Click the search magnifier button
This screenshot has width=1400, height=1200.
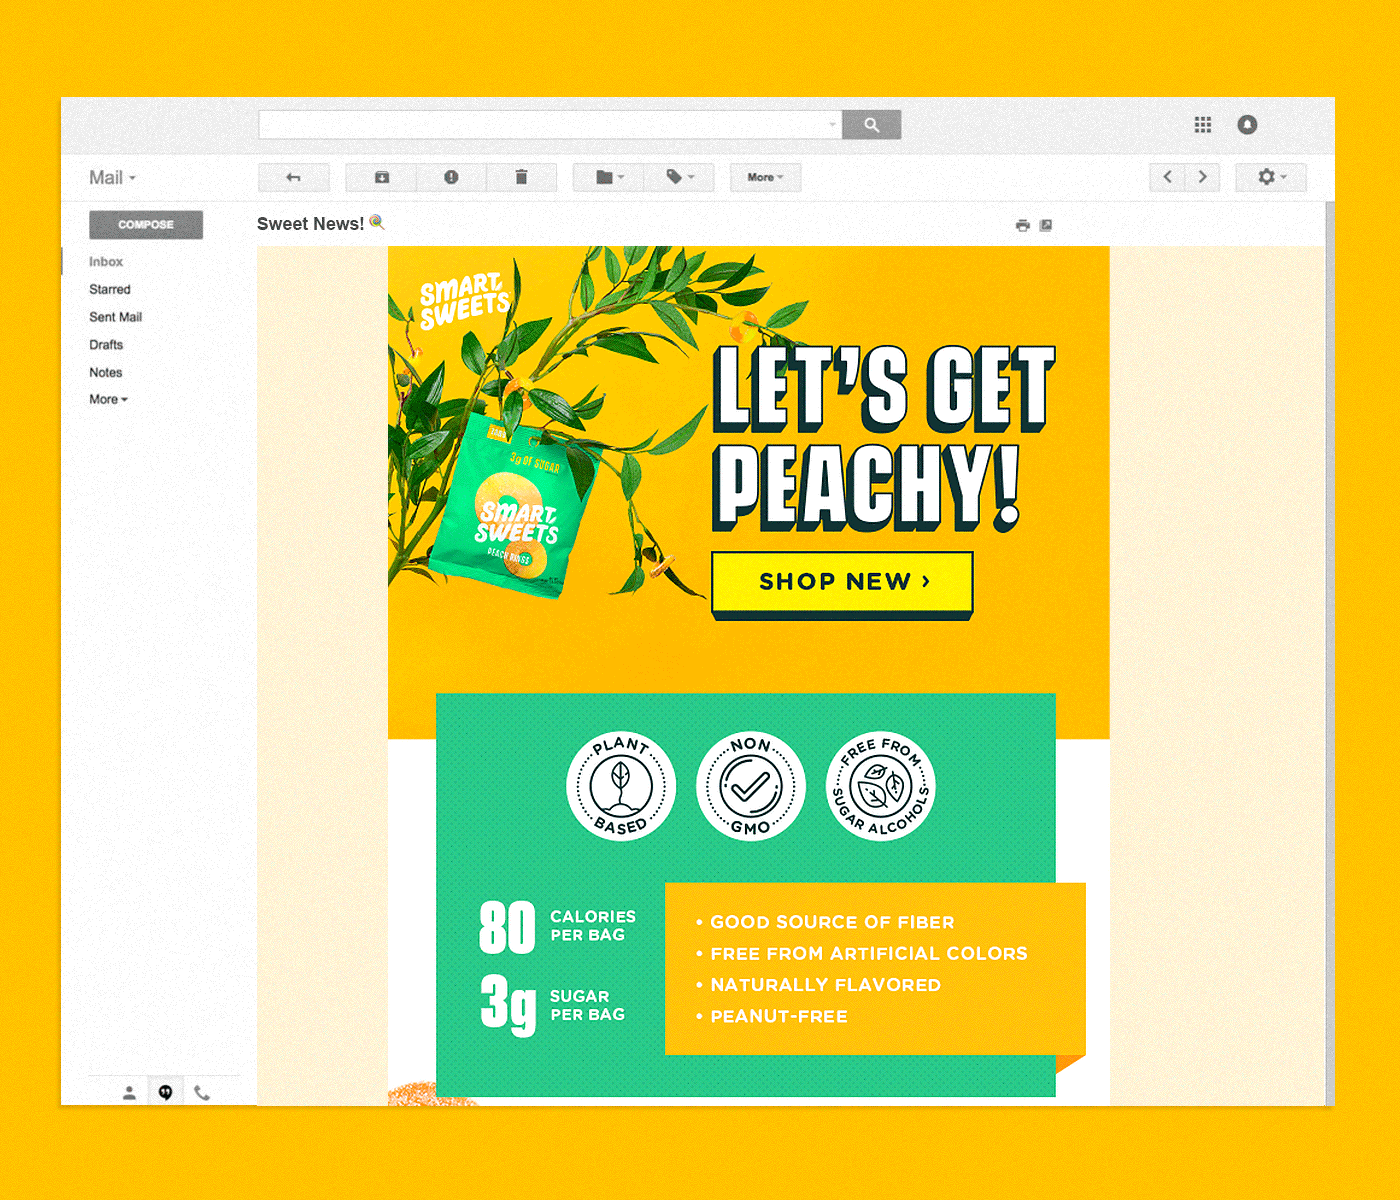pos(871,125)
